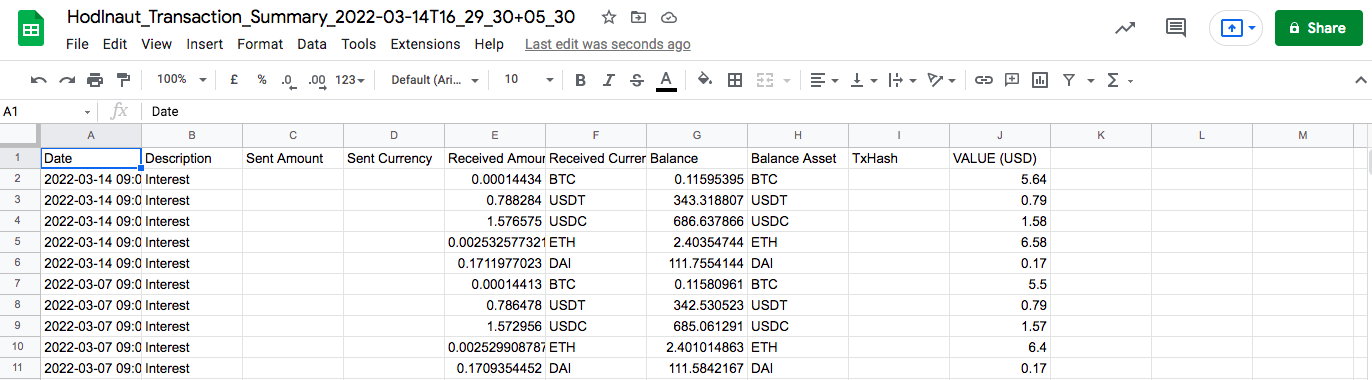This screenshot has width=1372, height=380.
Task: Open the Data menu
Action: click(x=312, y=44)
